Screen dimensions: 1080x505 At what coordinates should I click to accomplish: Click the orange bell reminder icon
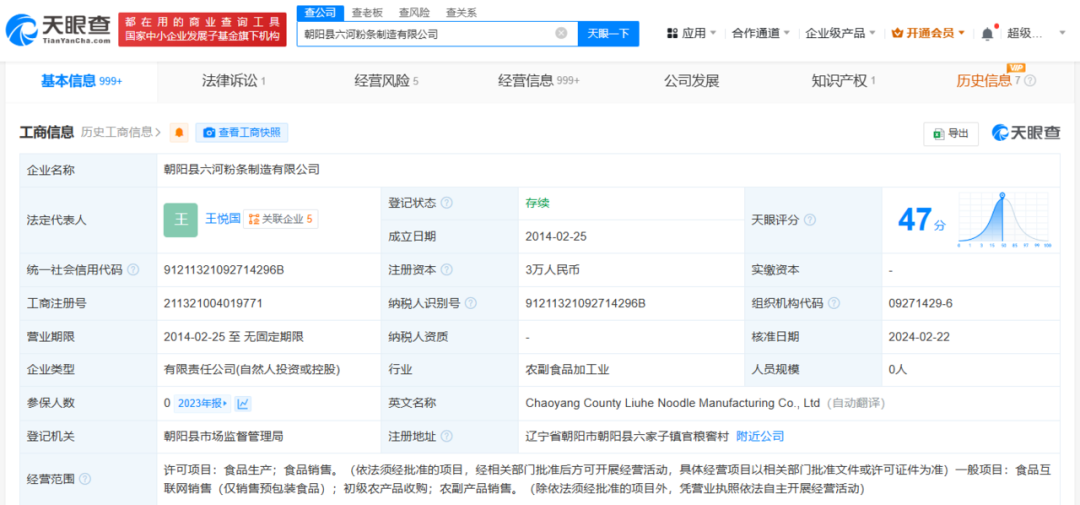click(179, 132)
